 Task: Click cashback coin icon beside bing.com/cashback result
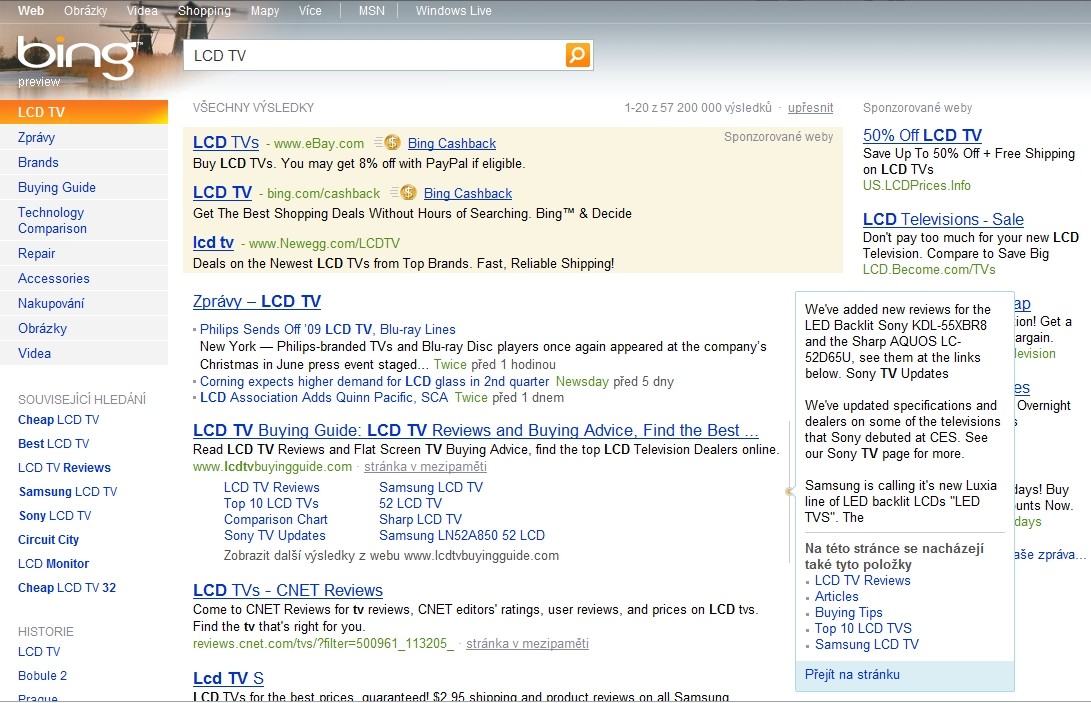pos(408,193)
